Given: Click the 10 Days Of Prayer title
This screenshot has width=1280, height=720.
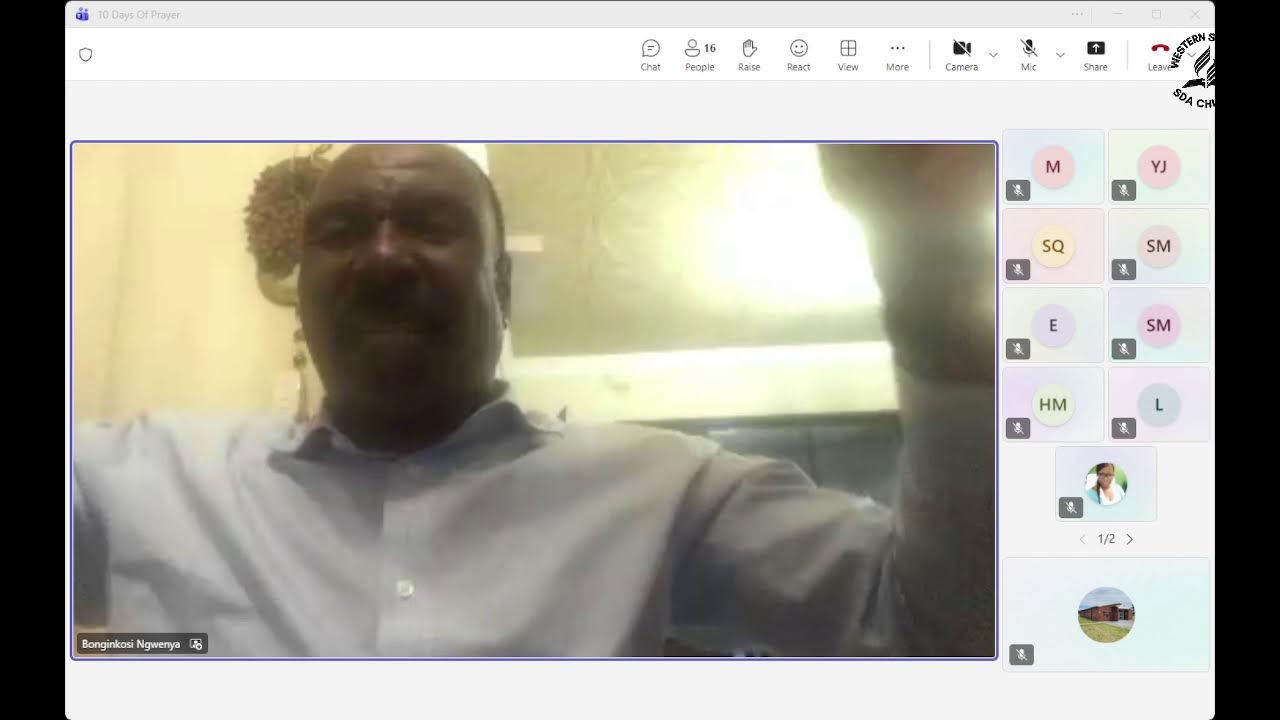Looking at the screenshot, I should click(139, 15).
